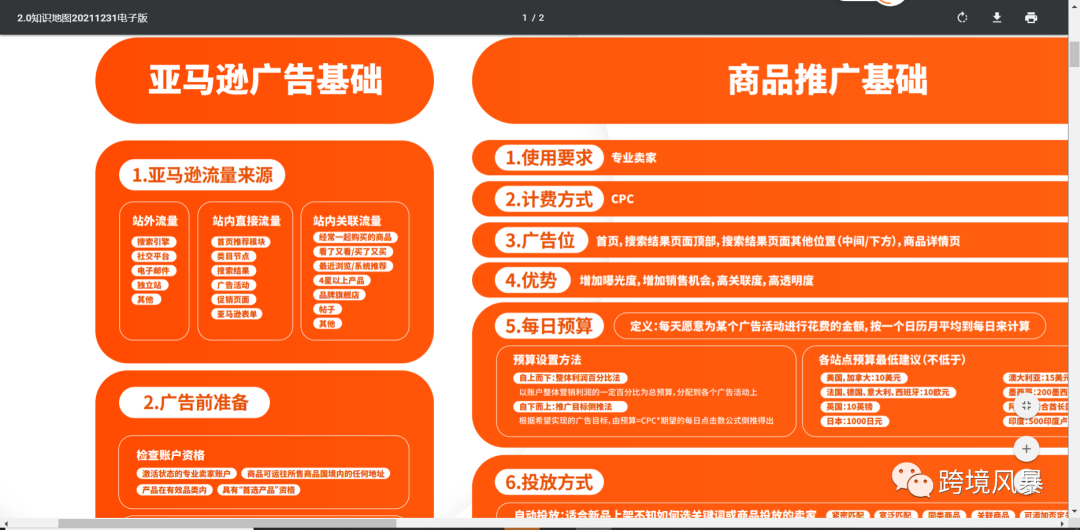Viewport: 1080px width, 530px height.
Task: Click the 亚马逊广告基础 heading
Action: coord(264,81)
